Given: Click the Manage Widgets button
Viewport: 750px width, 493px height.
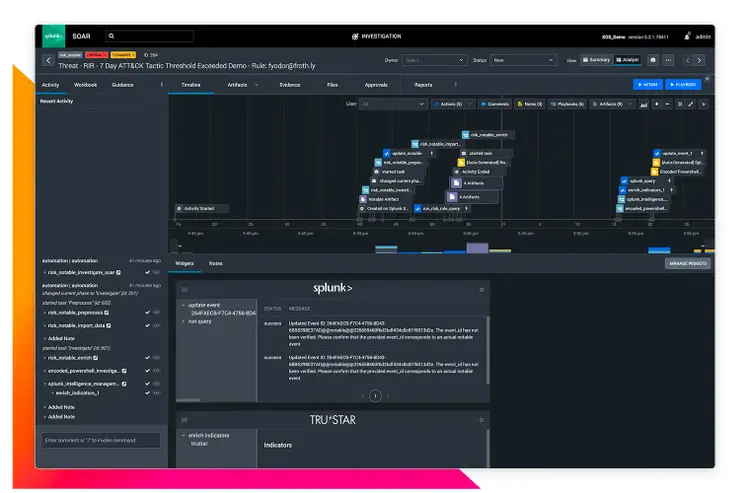Looking at the screenshot, I should click(687, 263).
